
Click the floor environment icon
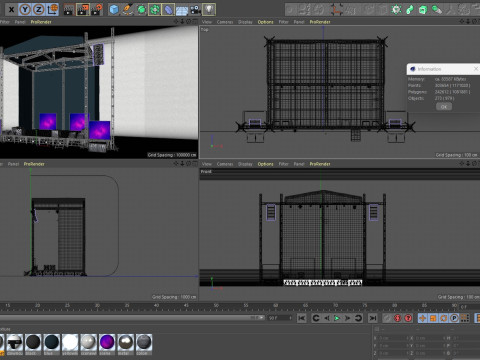click(x=182, y=10)
